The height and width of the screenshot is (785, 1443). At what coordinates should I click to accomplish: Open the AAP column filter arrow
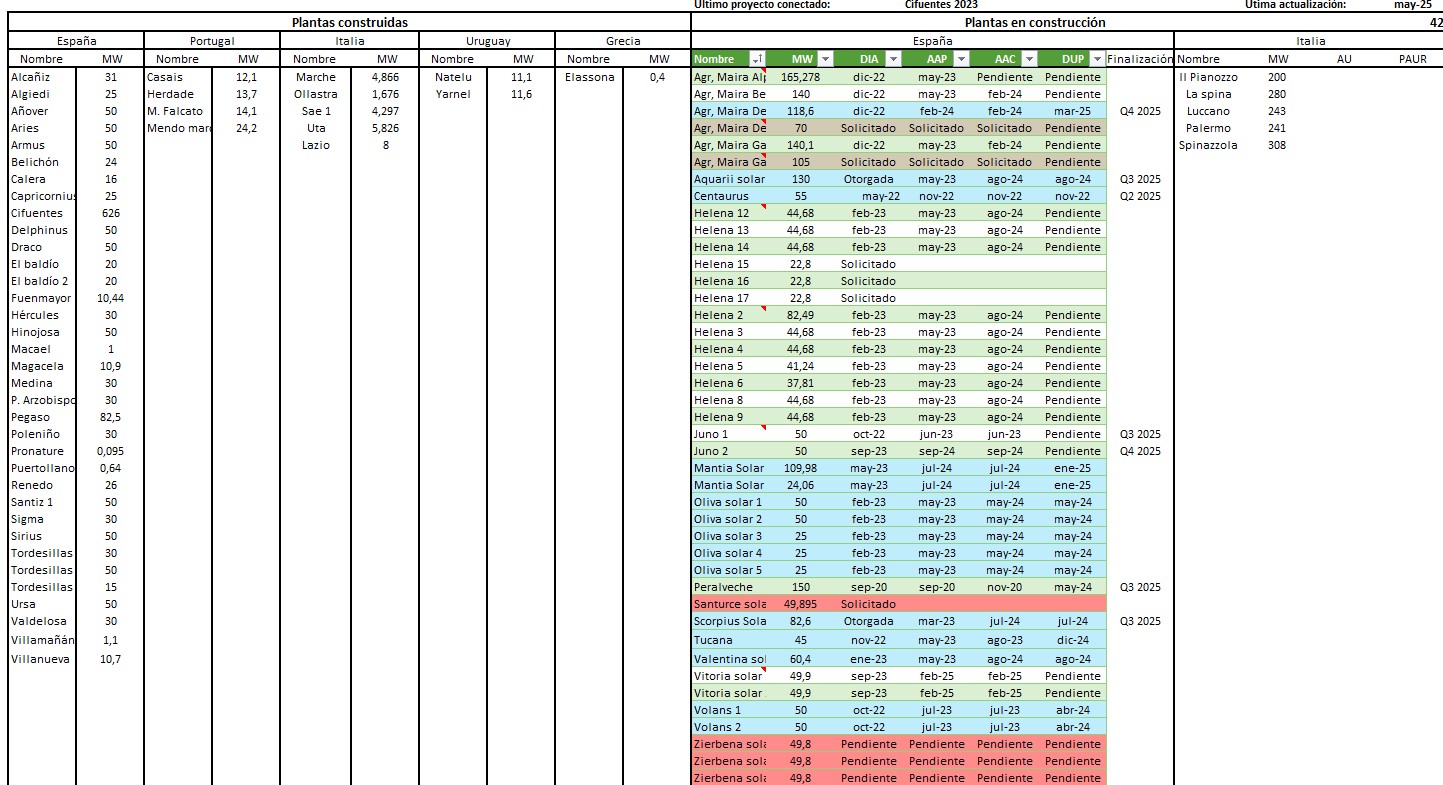(x=961, y=59)
